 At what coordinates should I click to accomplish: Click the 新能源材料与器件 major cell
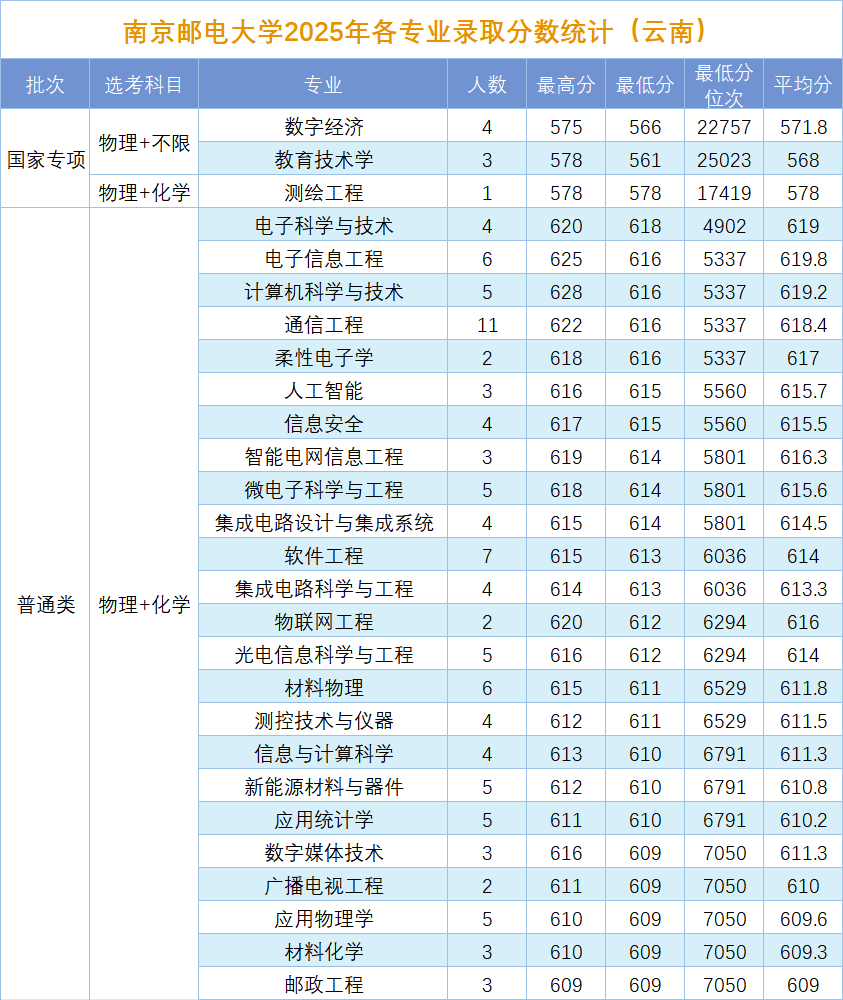323,787
